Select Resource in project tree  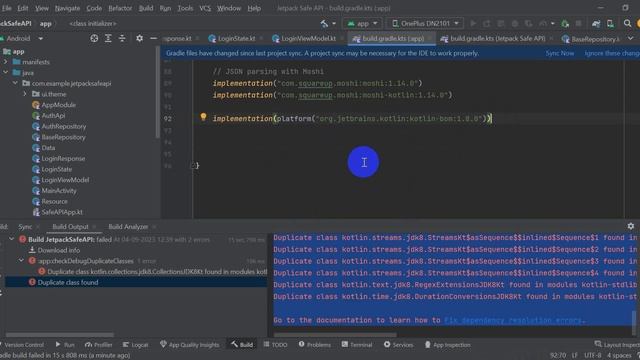tap(50, 201)
